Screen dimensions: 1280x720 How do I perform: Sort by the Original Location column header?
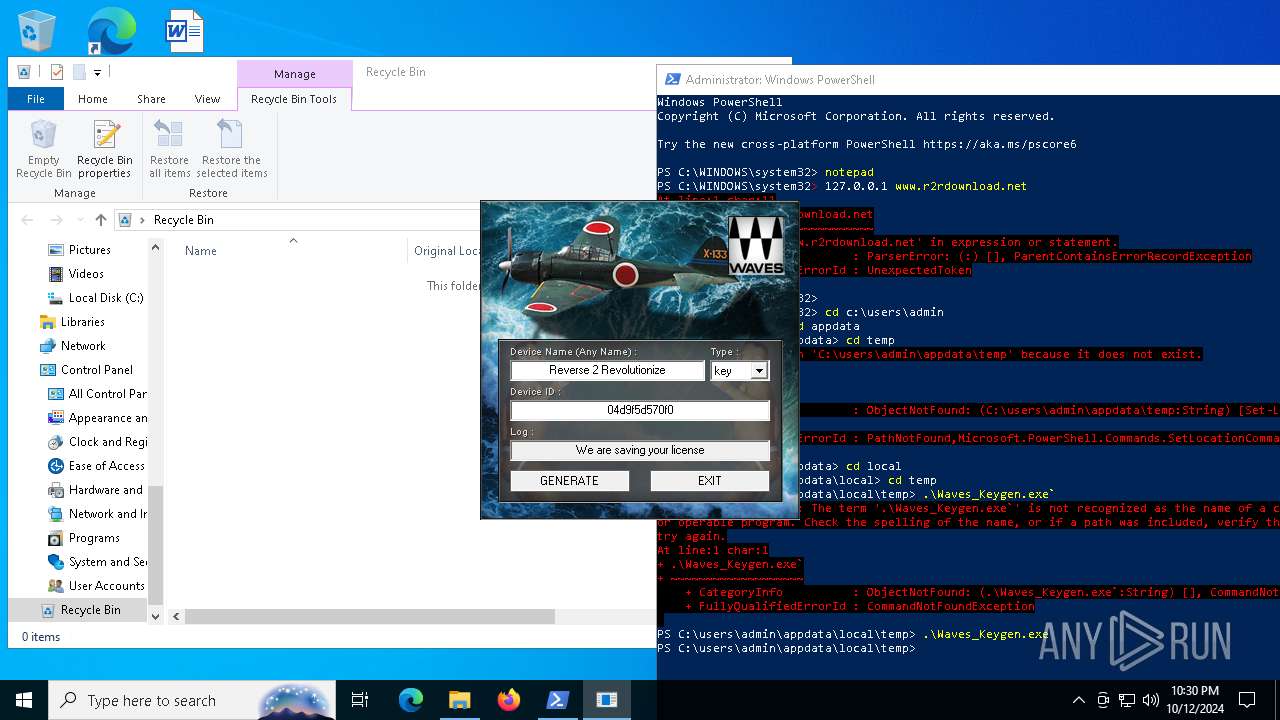[x=447, y=251]
